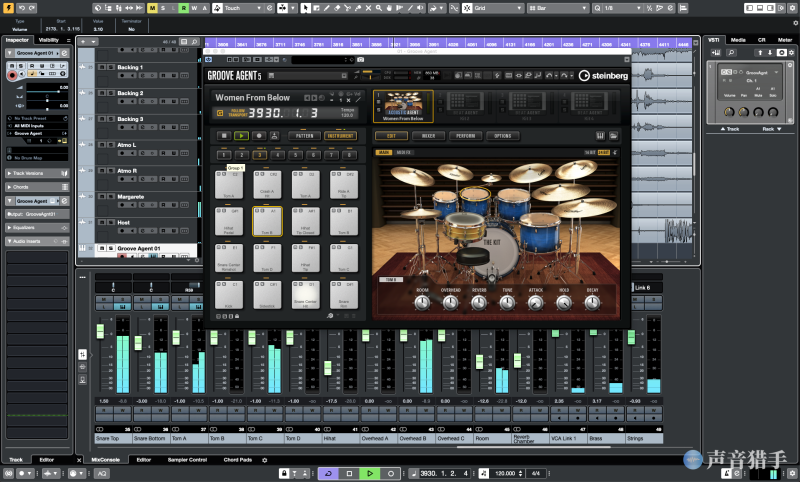Image resolution: width=800 pixels, height=482 pixels.
Task: Toggle global Write W automation button
Action: (194, 8)
